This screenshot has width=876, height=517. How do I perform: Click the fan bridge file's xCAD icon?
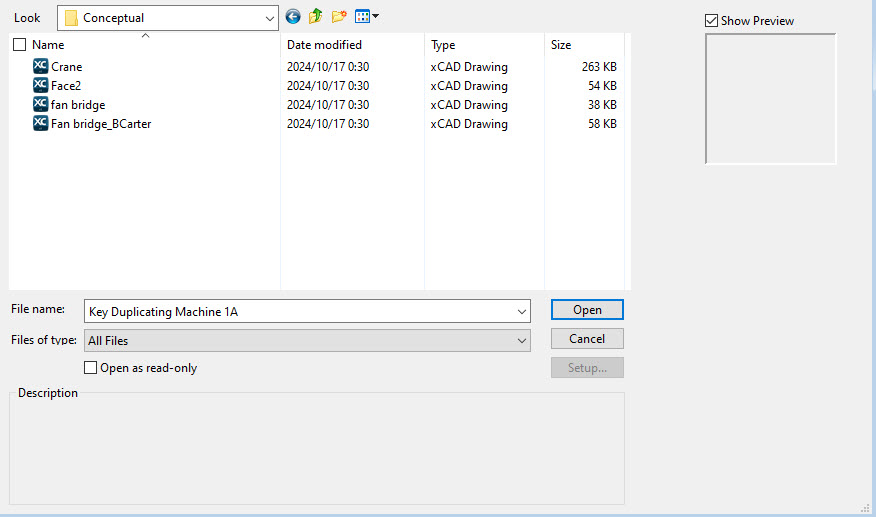coord(40,104)
